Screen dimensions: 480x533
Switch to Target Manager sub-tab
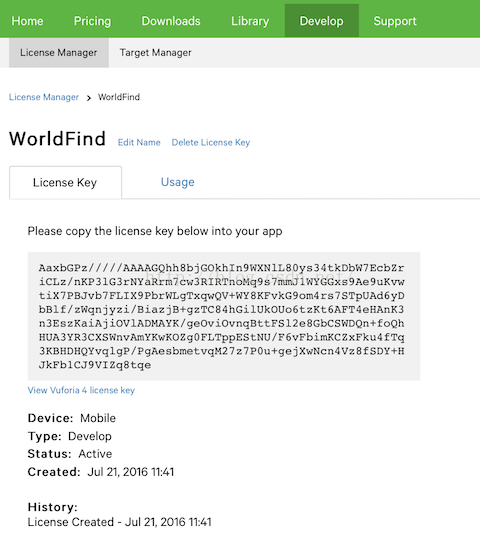coord(155,53)
